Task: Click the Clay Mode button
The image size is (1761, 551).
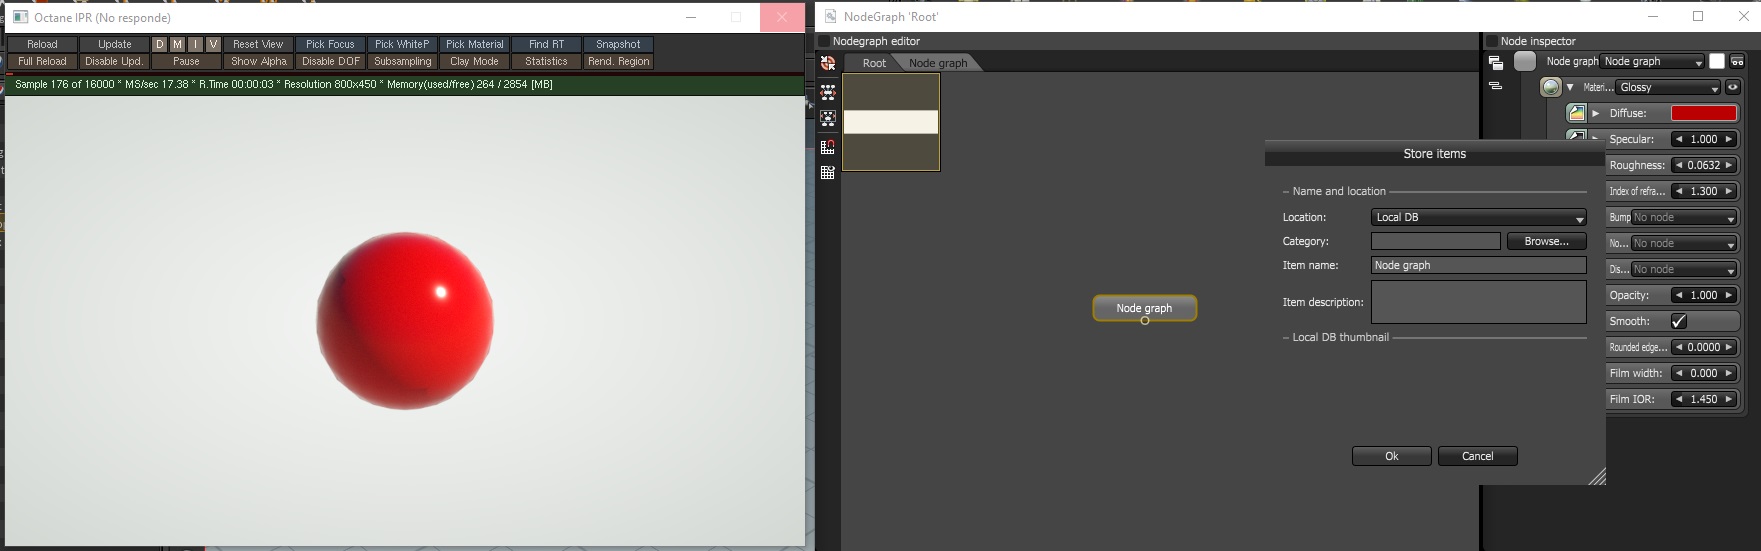Action: 475,61
